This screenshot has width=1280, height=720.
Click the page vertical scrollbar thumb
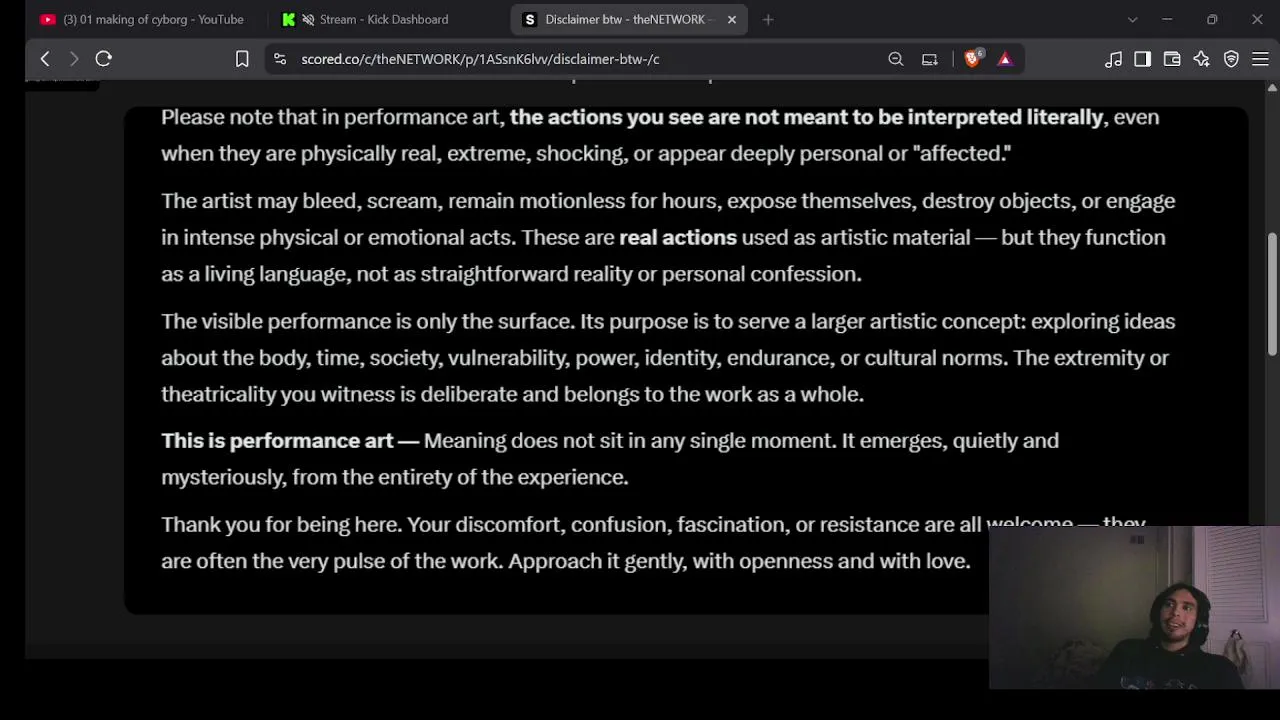tap(1272, 292)
